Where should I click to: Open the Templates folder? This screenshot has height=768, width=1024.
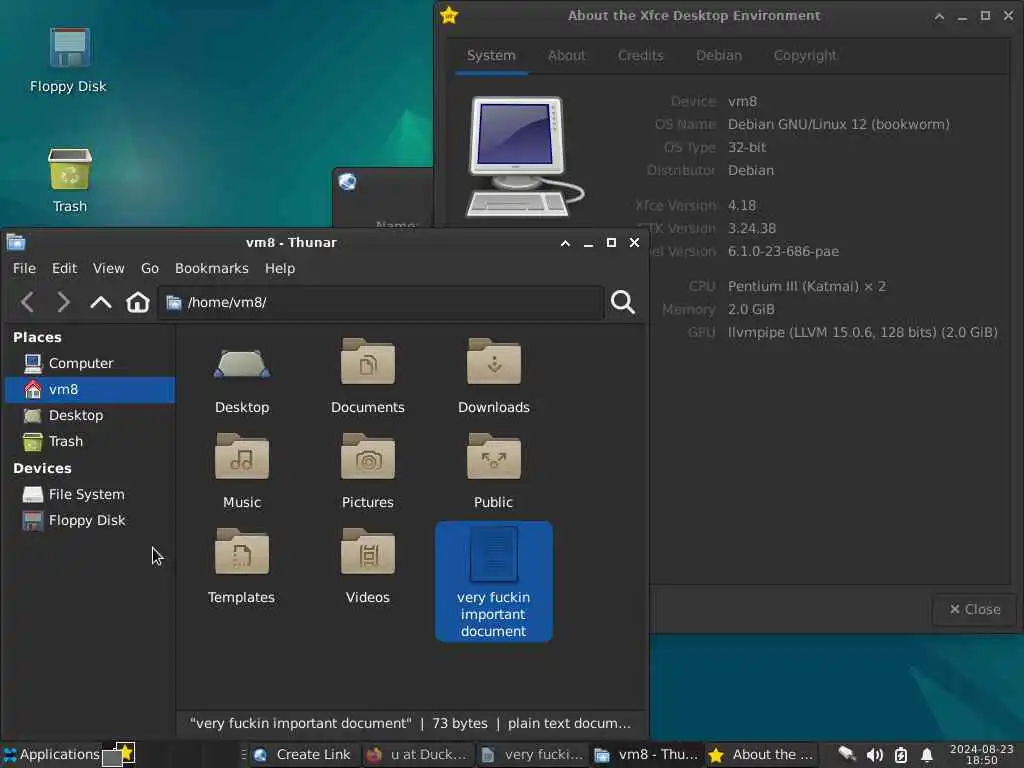pos(242,568)
